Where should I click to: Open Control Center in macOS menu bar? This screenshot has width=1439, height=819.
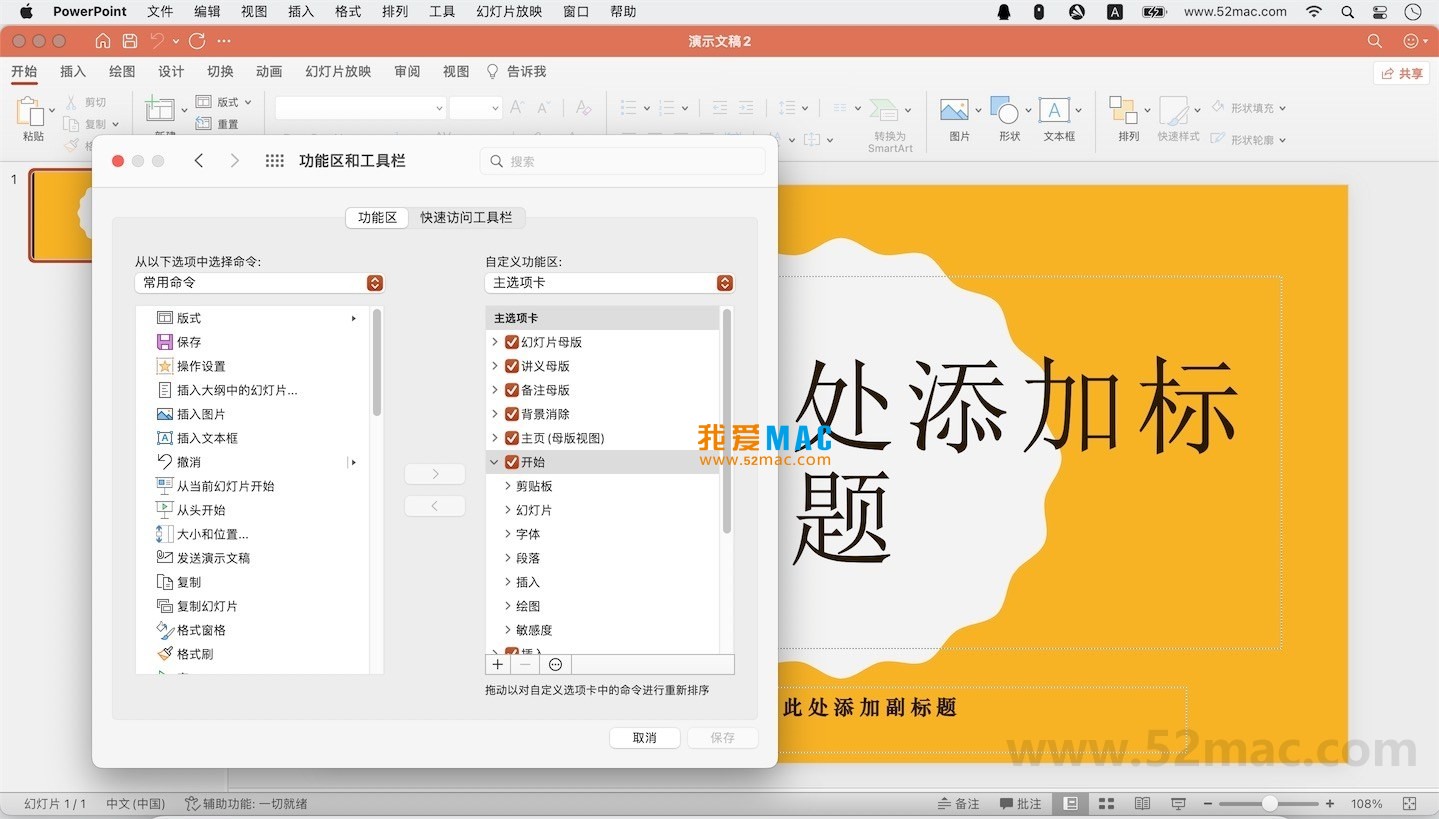click(1381, 12)
